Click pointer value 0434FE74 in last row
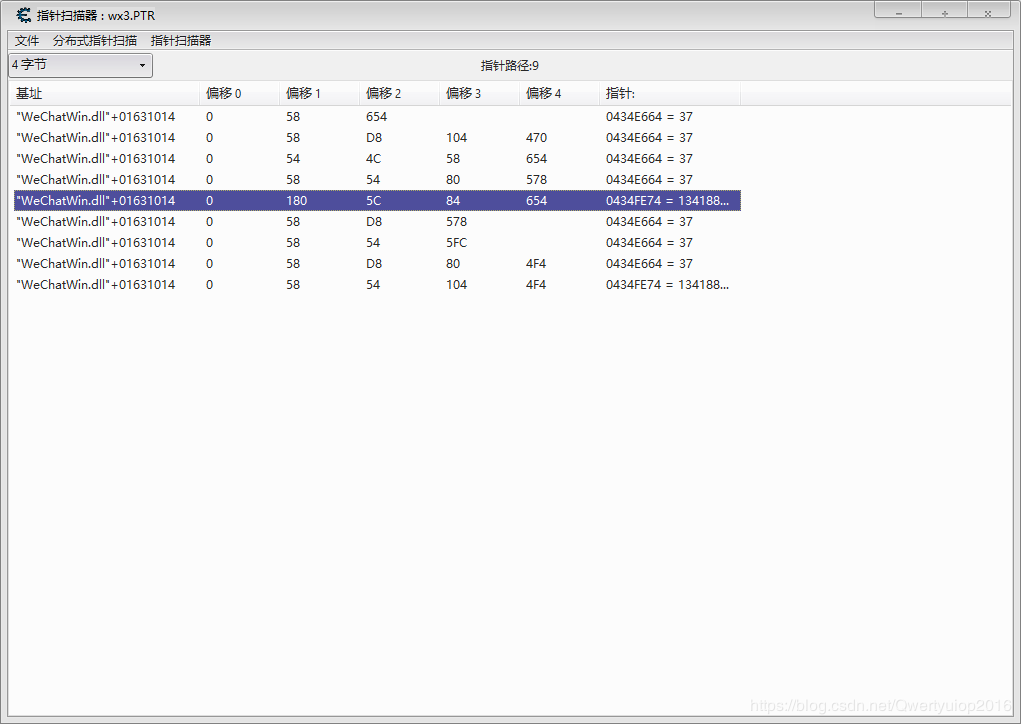This screenshot has width=1021, height=724. click(x=667, y=285)
